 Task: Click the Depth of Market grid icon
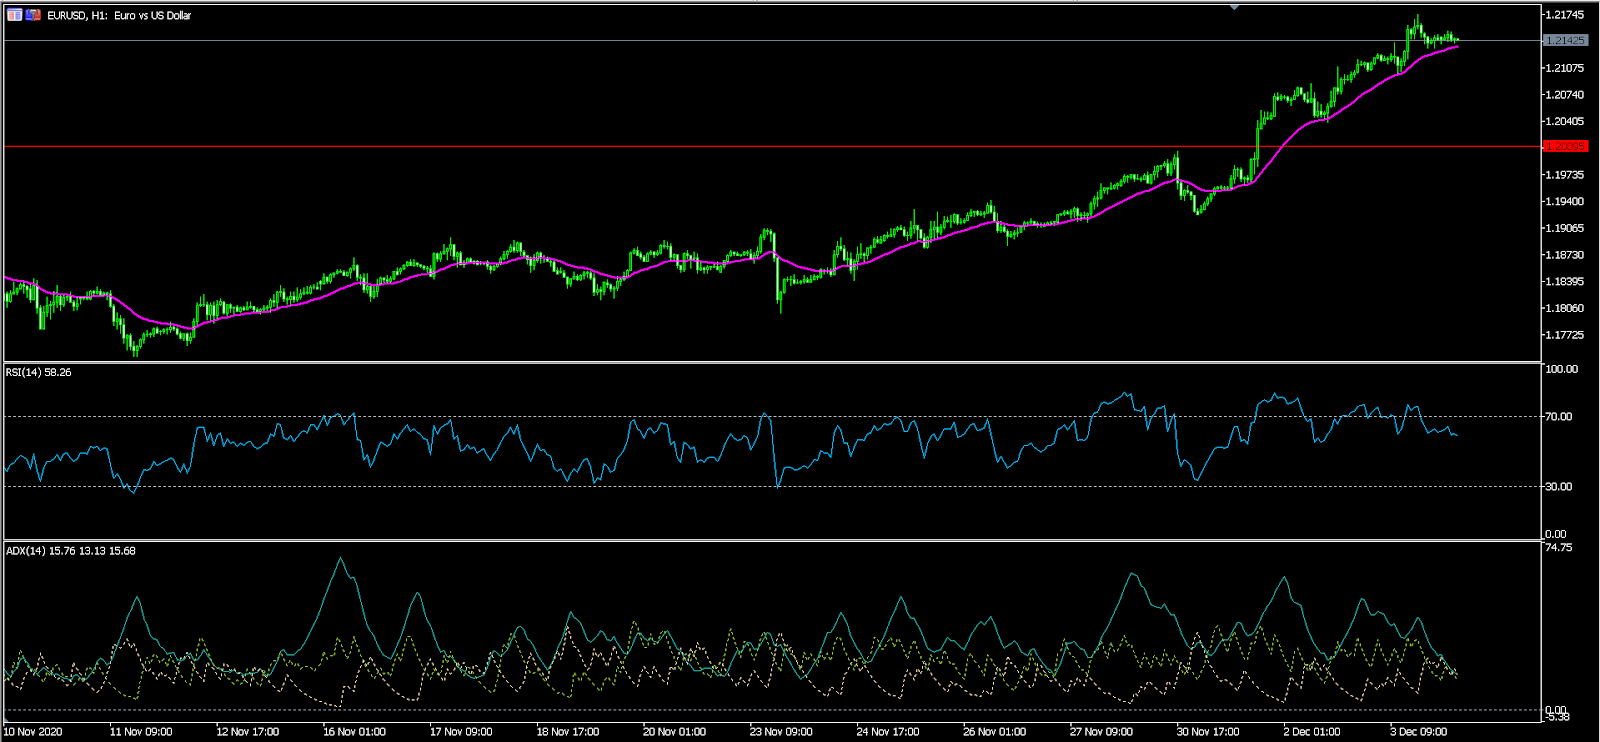point(15,15)
